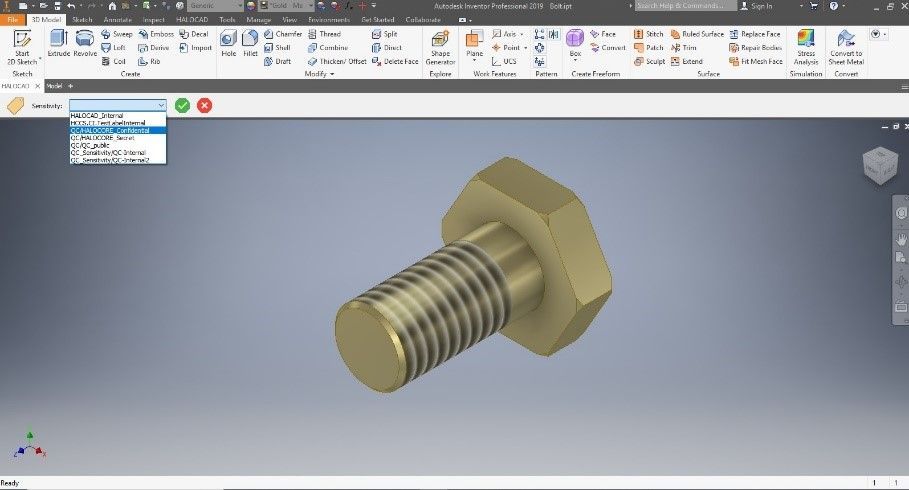This screenshot has height=490, width=909.
Task: Select the Patch surface tool
Action: (x=649, y=48)
